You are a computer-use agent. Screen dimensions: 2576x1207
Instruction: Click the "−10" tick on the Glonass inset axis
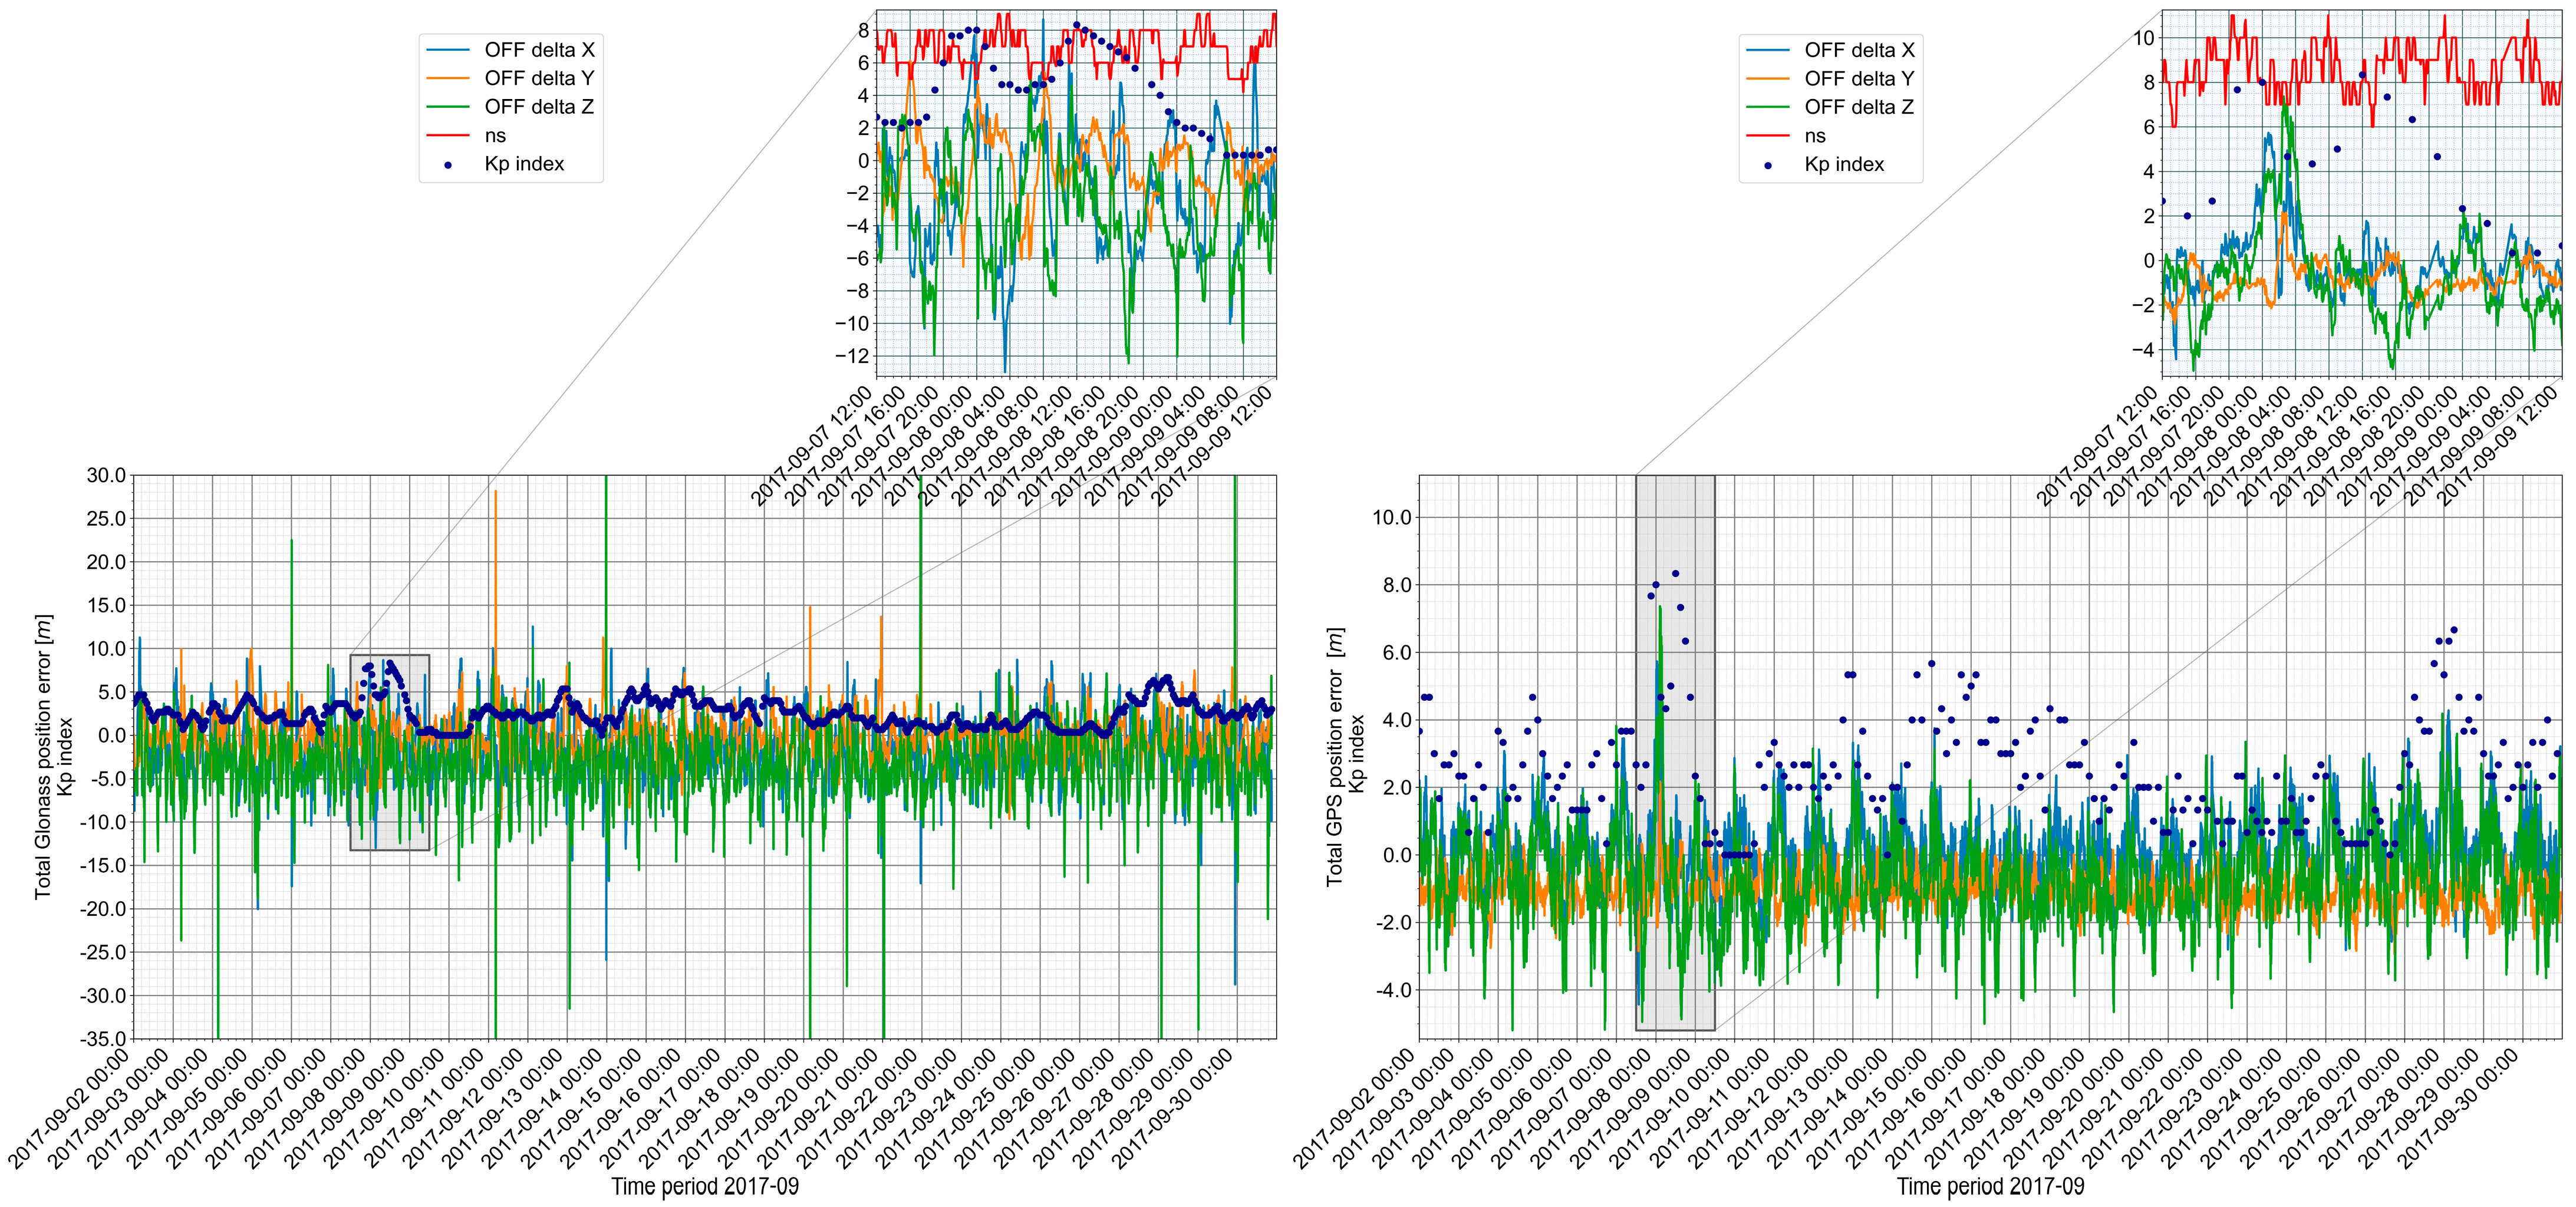[852, 323]
